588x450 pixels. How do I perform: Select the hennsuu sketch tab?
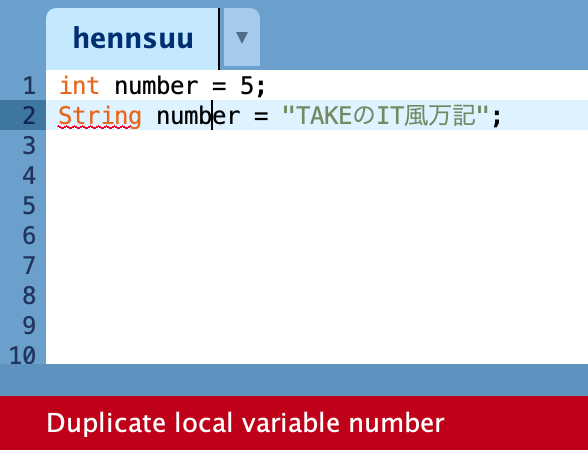[x=133, y=38]
